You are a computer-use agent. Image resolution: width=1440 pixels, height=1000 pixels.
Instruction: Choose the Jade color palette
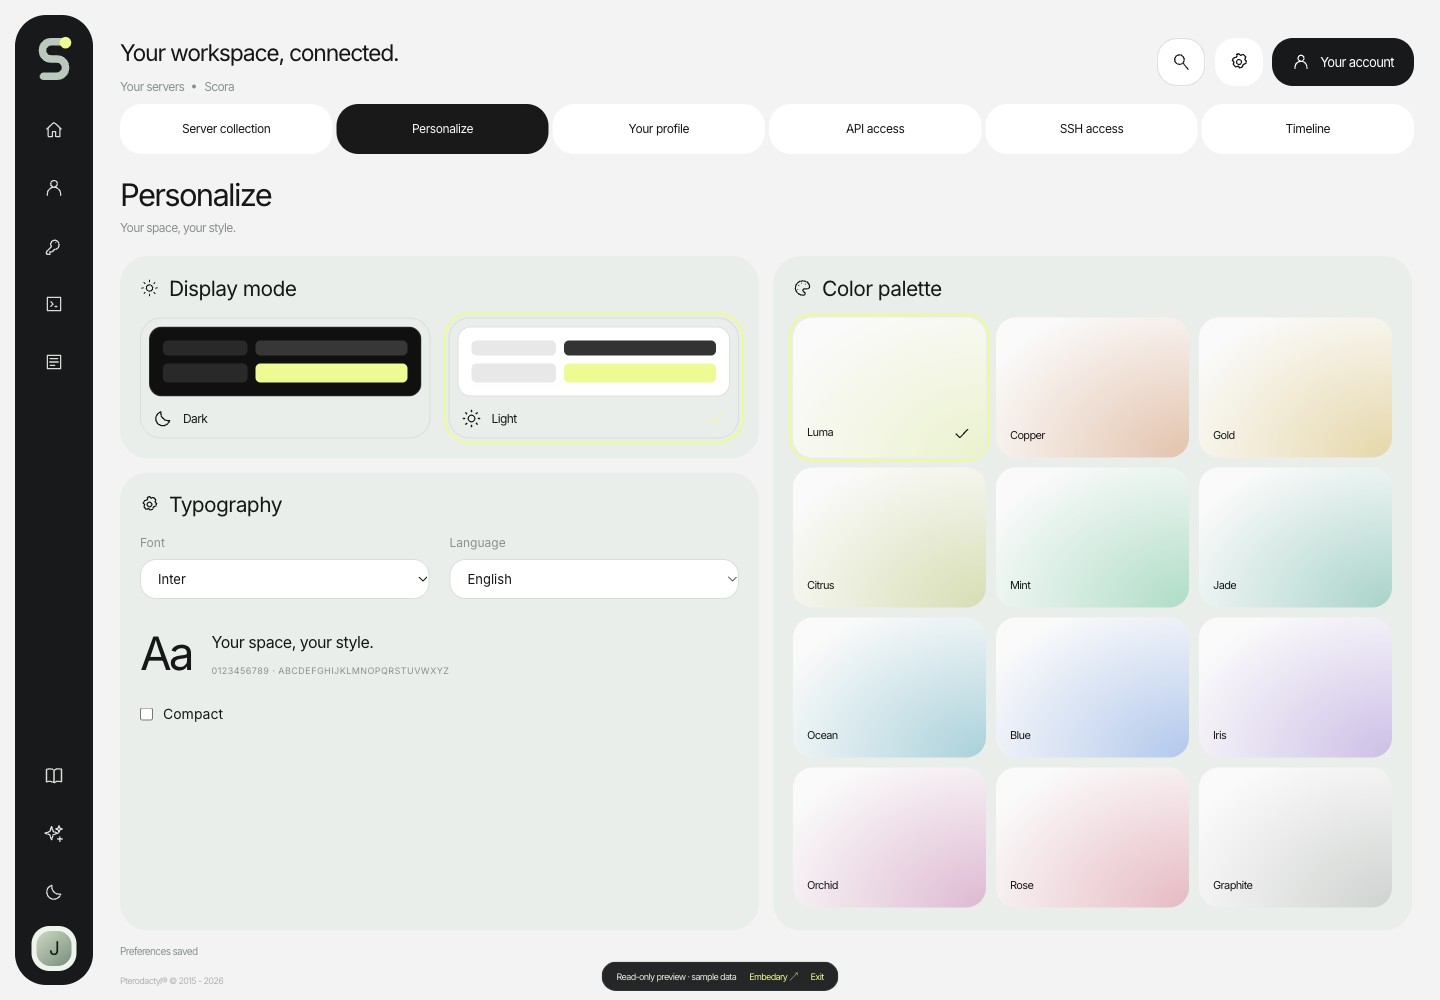1295,538
